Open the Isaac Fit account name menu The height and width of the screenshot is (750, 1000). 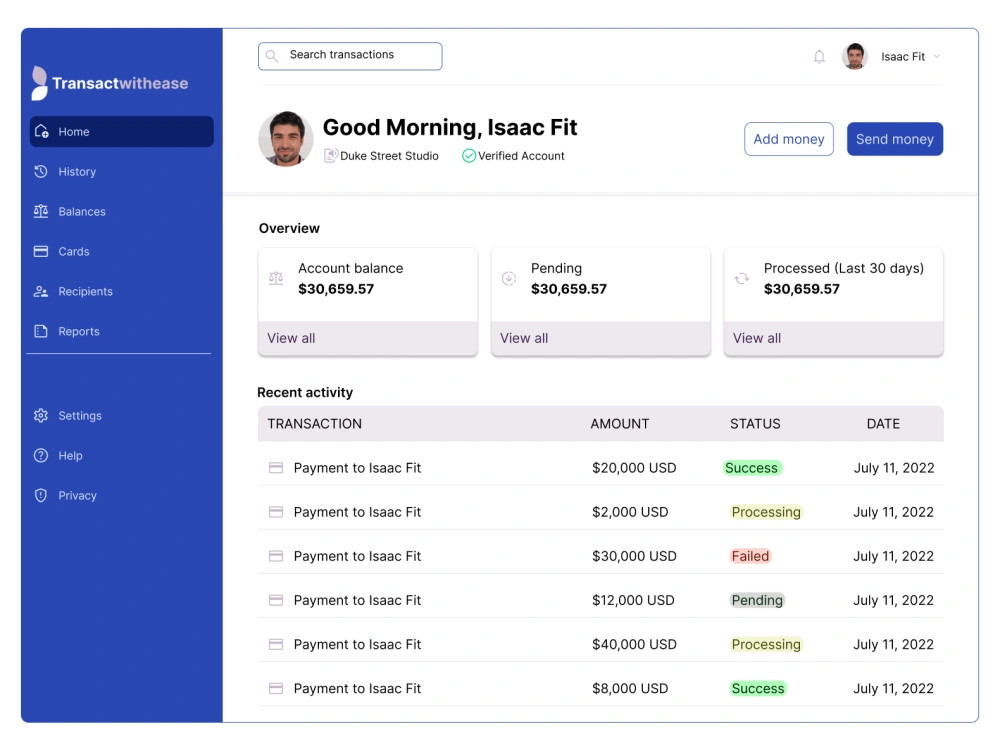coord(903,57)
